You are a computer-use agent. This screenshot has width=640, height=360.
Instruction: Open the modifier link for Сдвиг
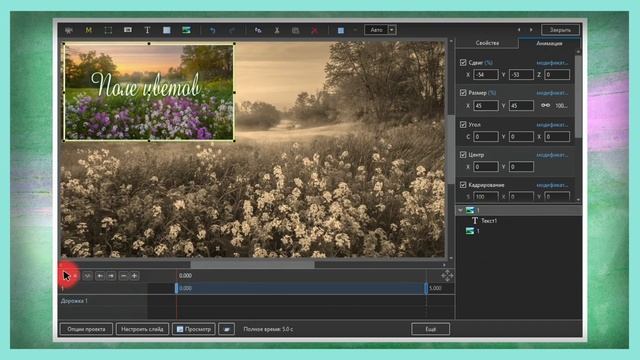(552, 63)
